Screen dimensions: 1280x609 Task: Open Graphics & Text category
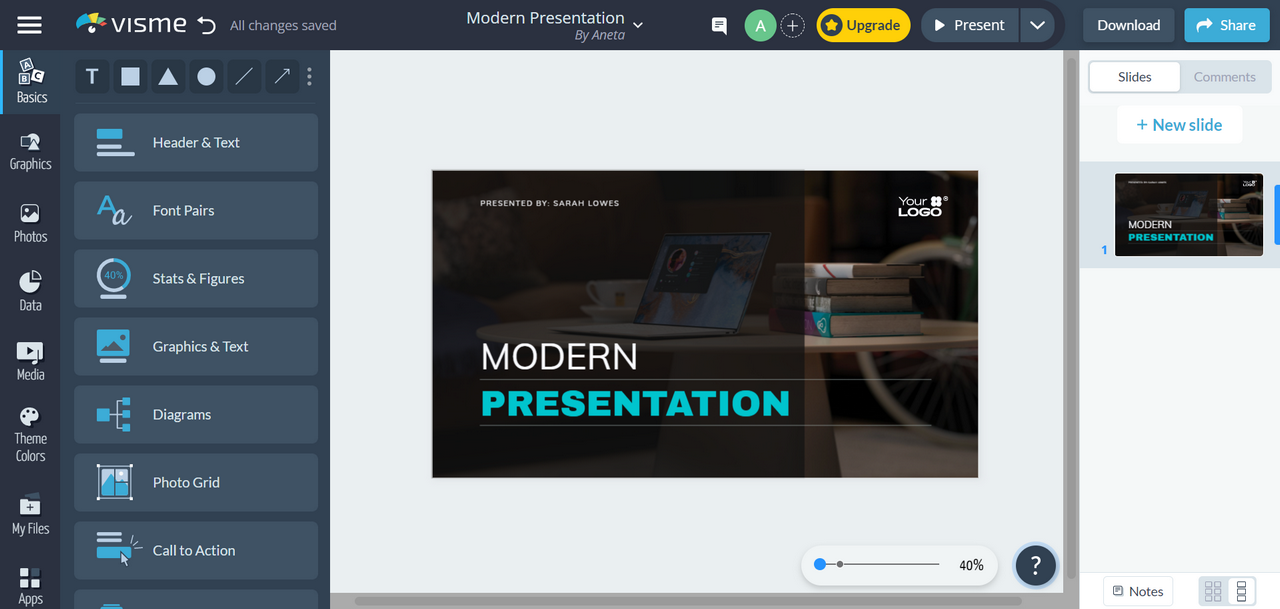click(x=196, y=346)
